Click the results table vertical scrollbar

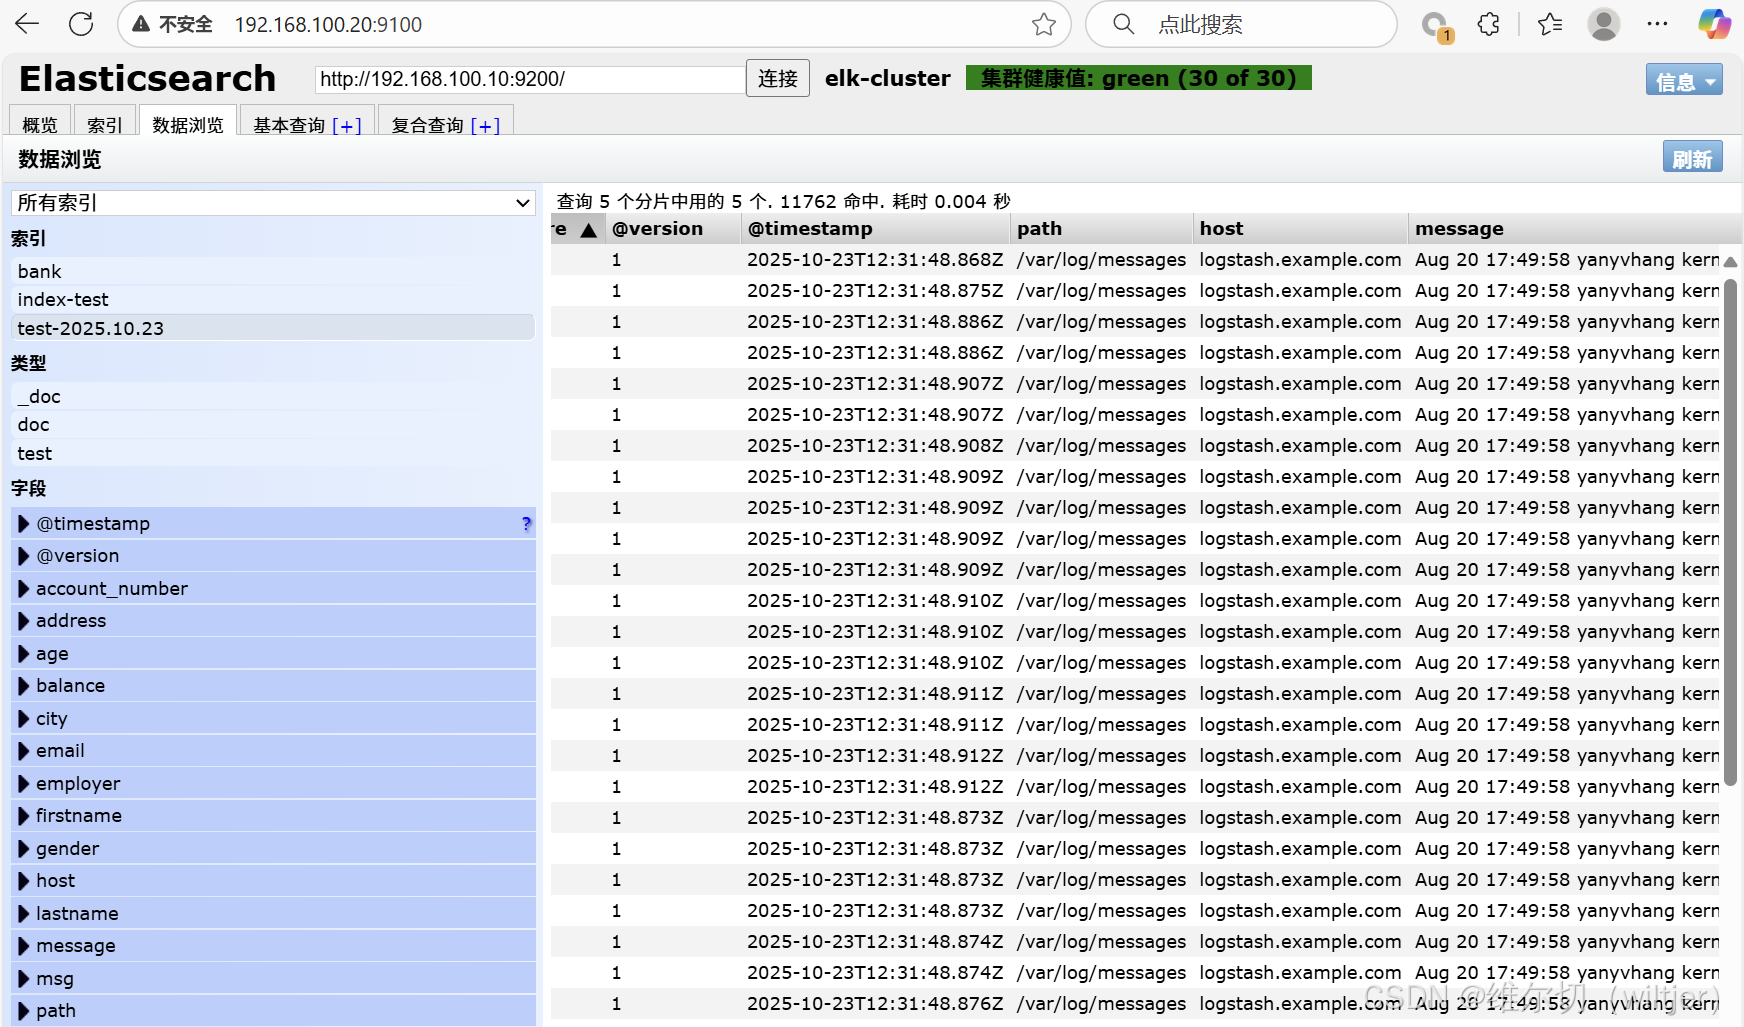pos(1730,530)
